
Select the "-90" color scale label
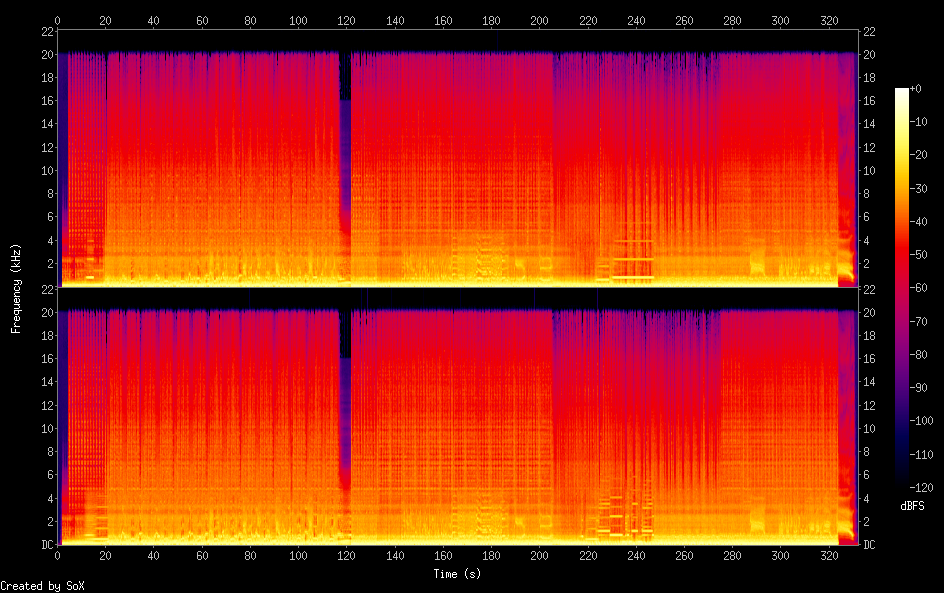pos(918,388)
